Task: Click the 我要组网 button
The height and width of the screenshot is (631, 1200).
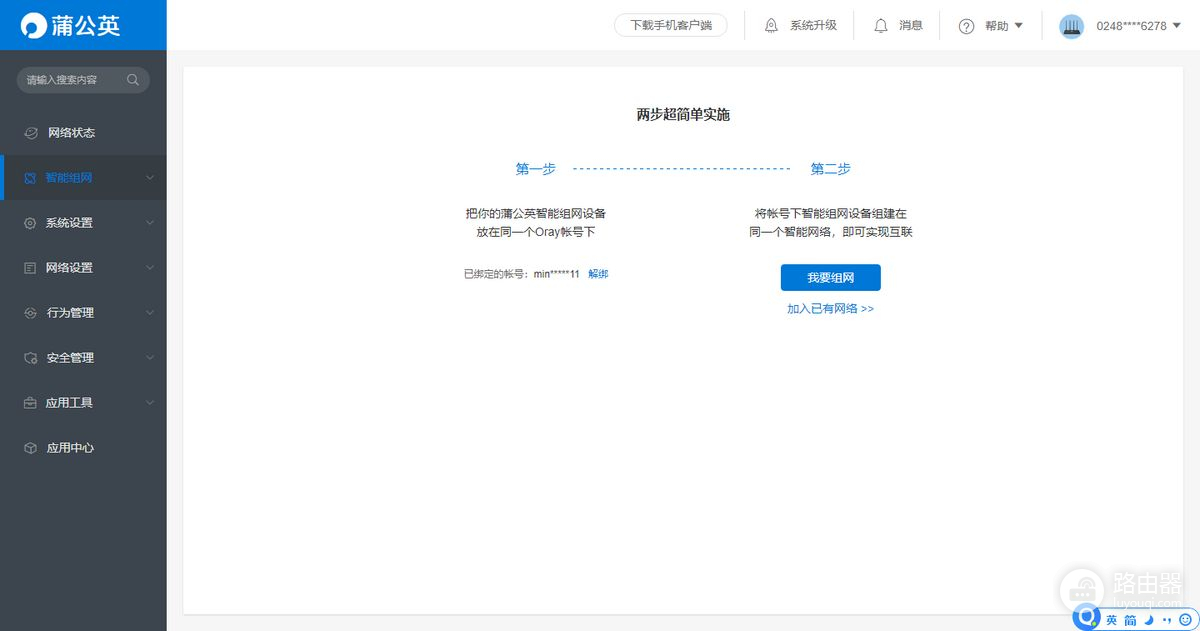Action: pyautogui.click(x=830, y=277)
